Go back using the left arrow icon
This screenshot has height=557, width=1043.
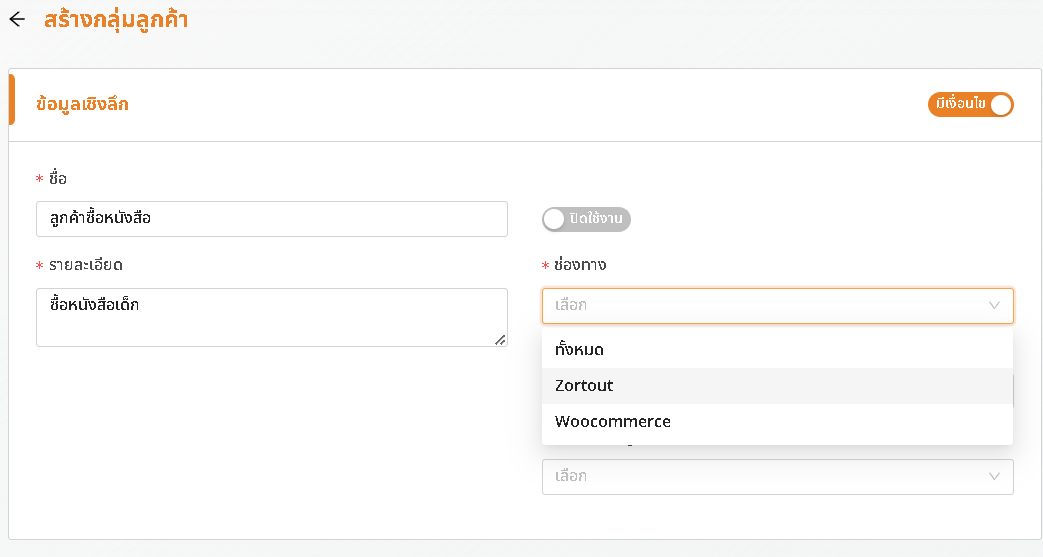pos(17,19)
